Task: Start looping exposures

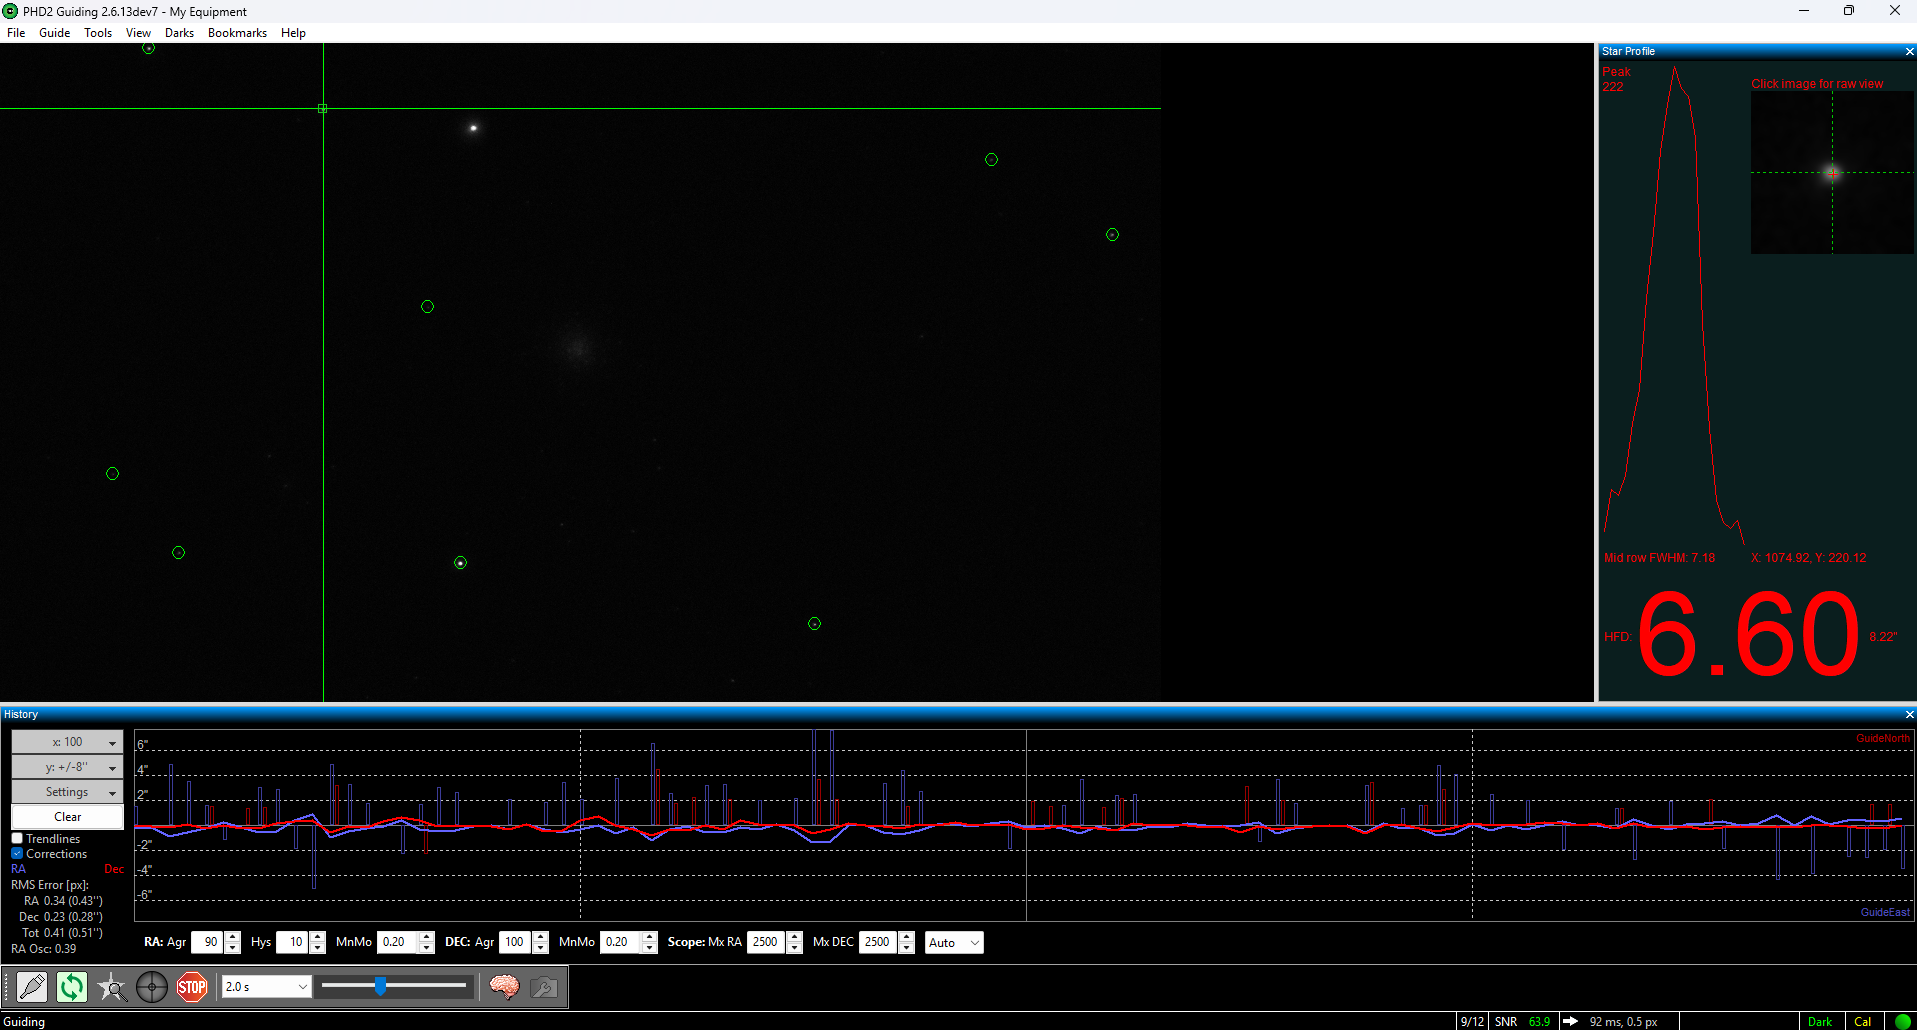Action: tap(71, 987)
